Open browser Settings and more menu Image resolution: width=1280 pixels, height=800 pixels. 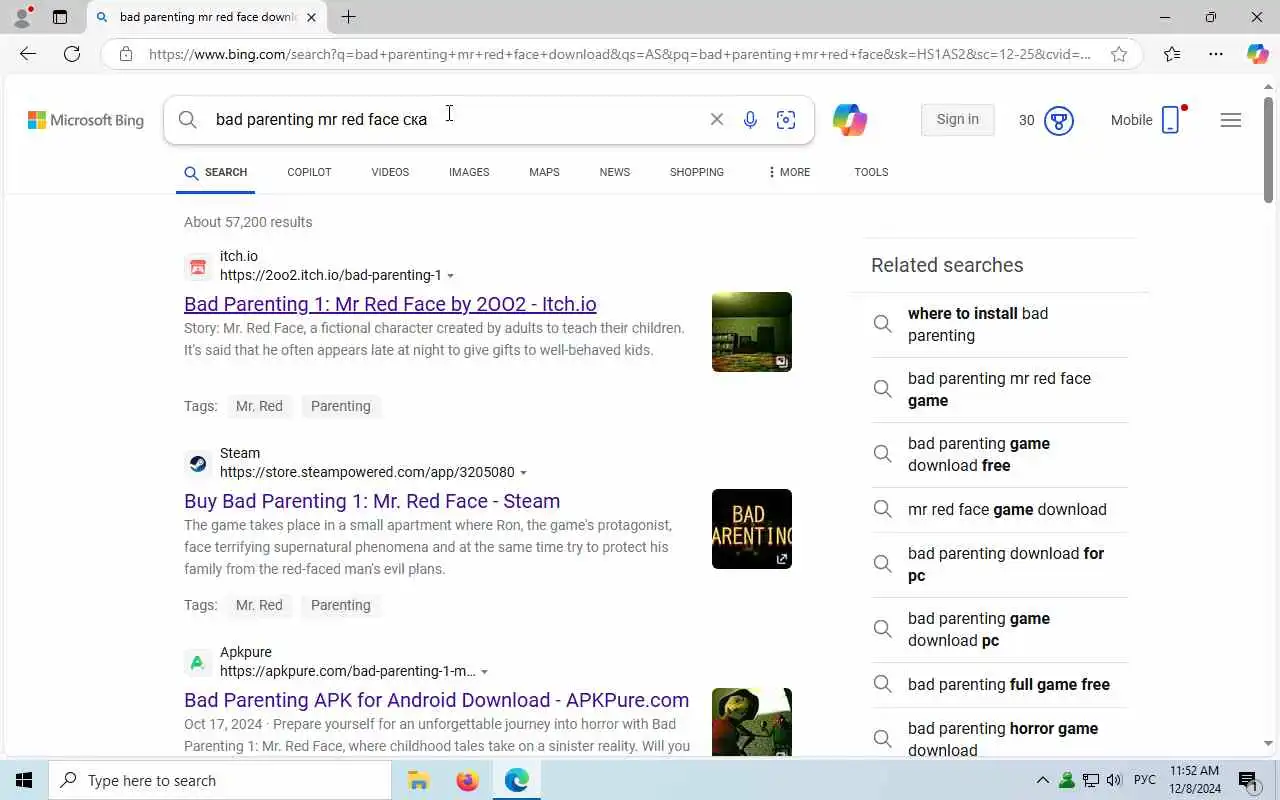[1215, 54]
